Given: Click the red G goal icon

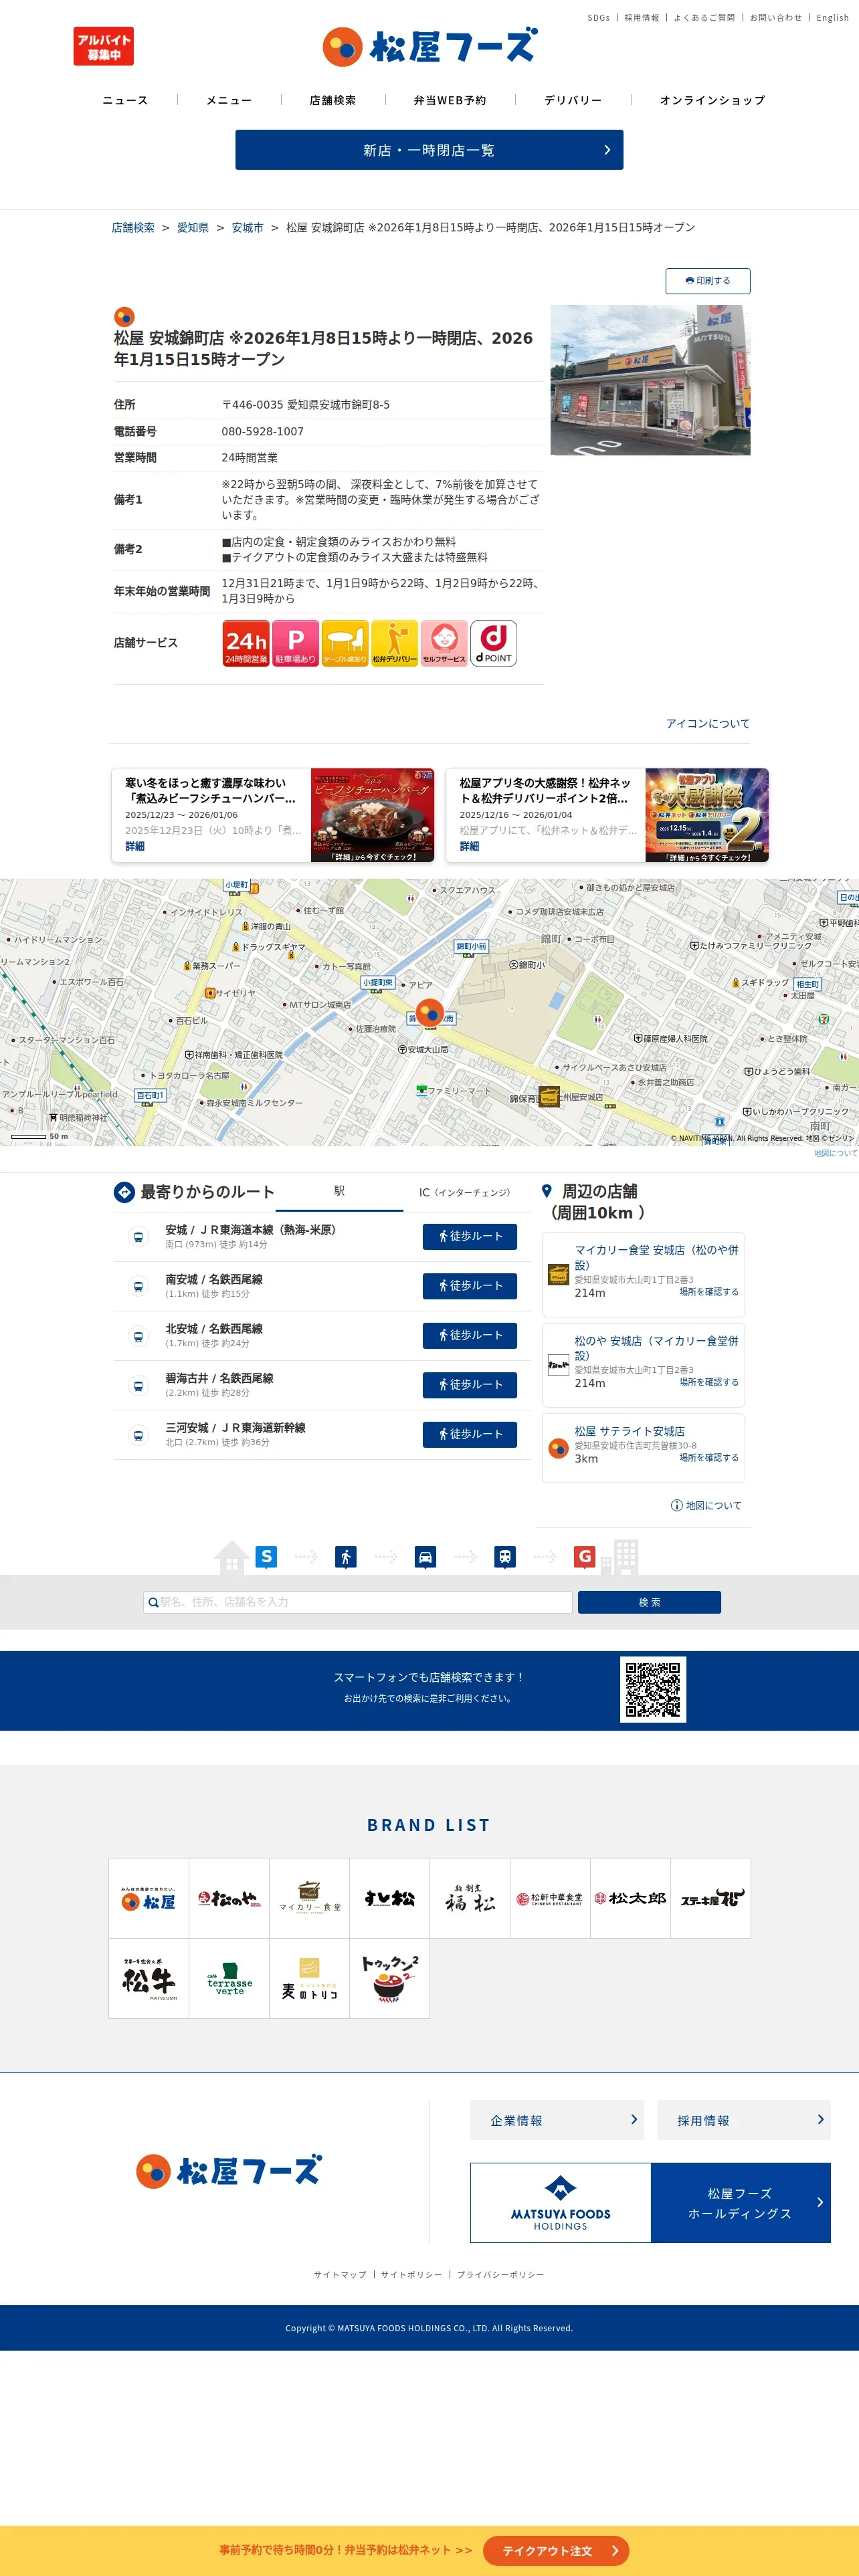Looking at the screenshot, I should click(585, 1556).
